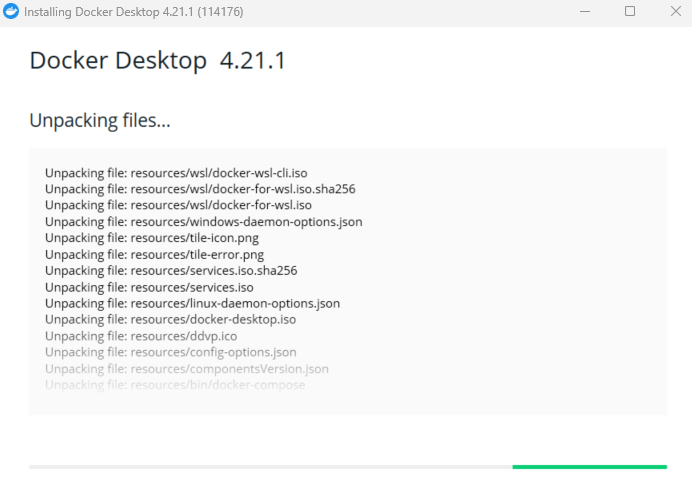Image resolution: width=692 pixels, height=478 pixels.
Task: Select the log line for linux-daemon-options.json
Action: pos(192,304)
